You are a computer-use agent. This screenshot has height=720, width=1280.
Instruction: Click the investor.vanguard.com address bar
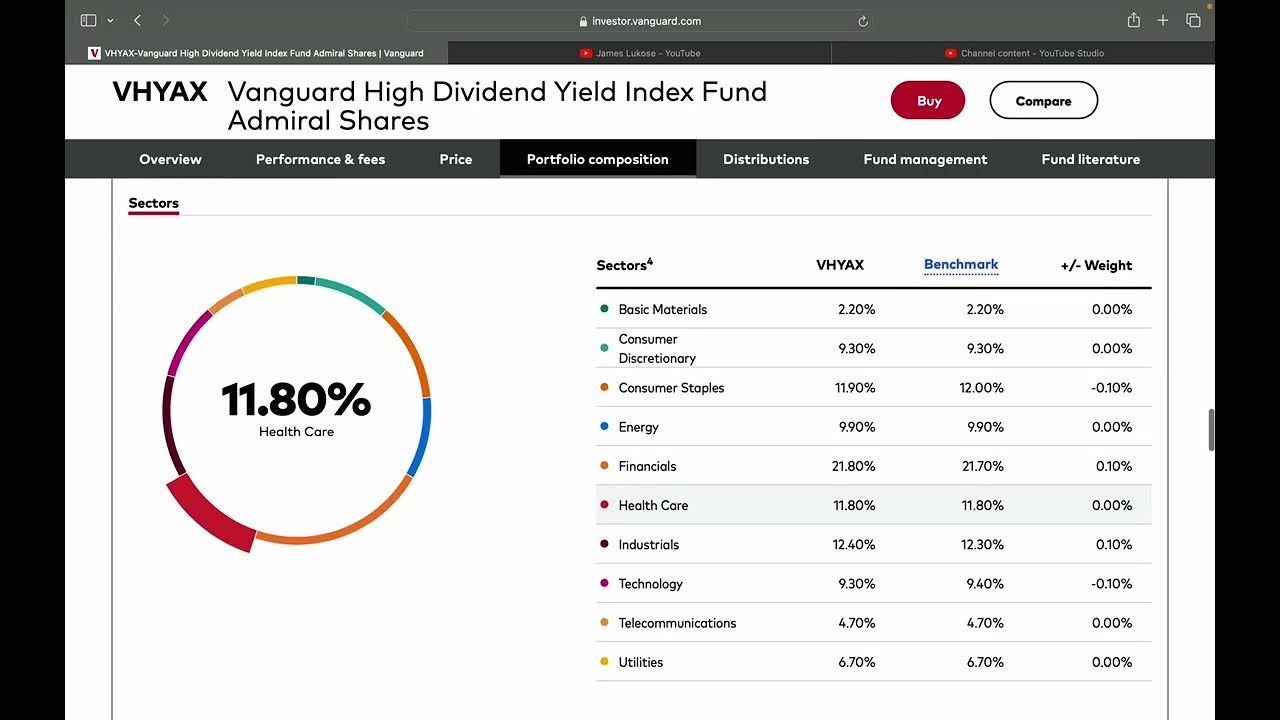[x=640, y=21]
